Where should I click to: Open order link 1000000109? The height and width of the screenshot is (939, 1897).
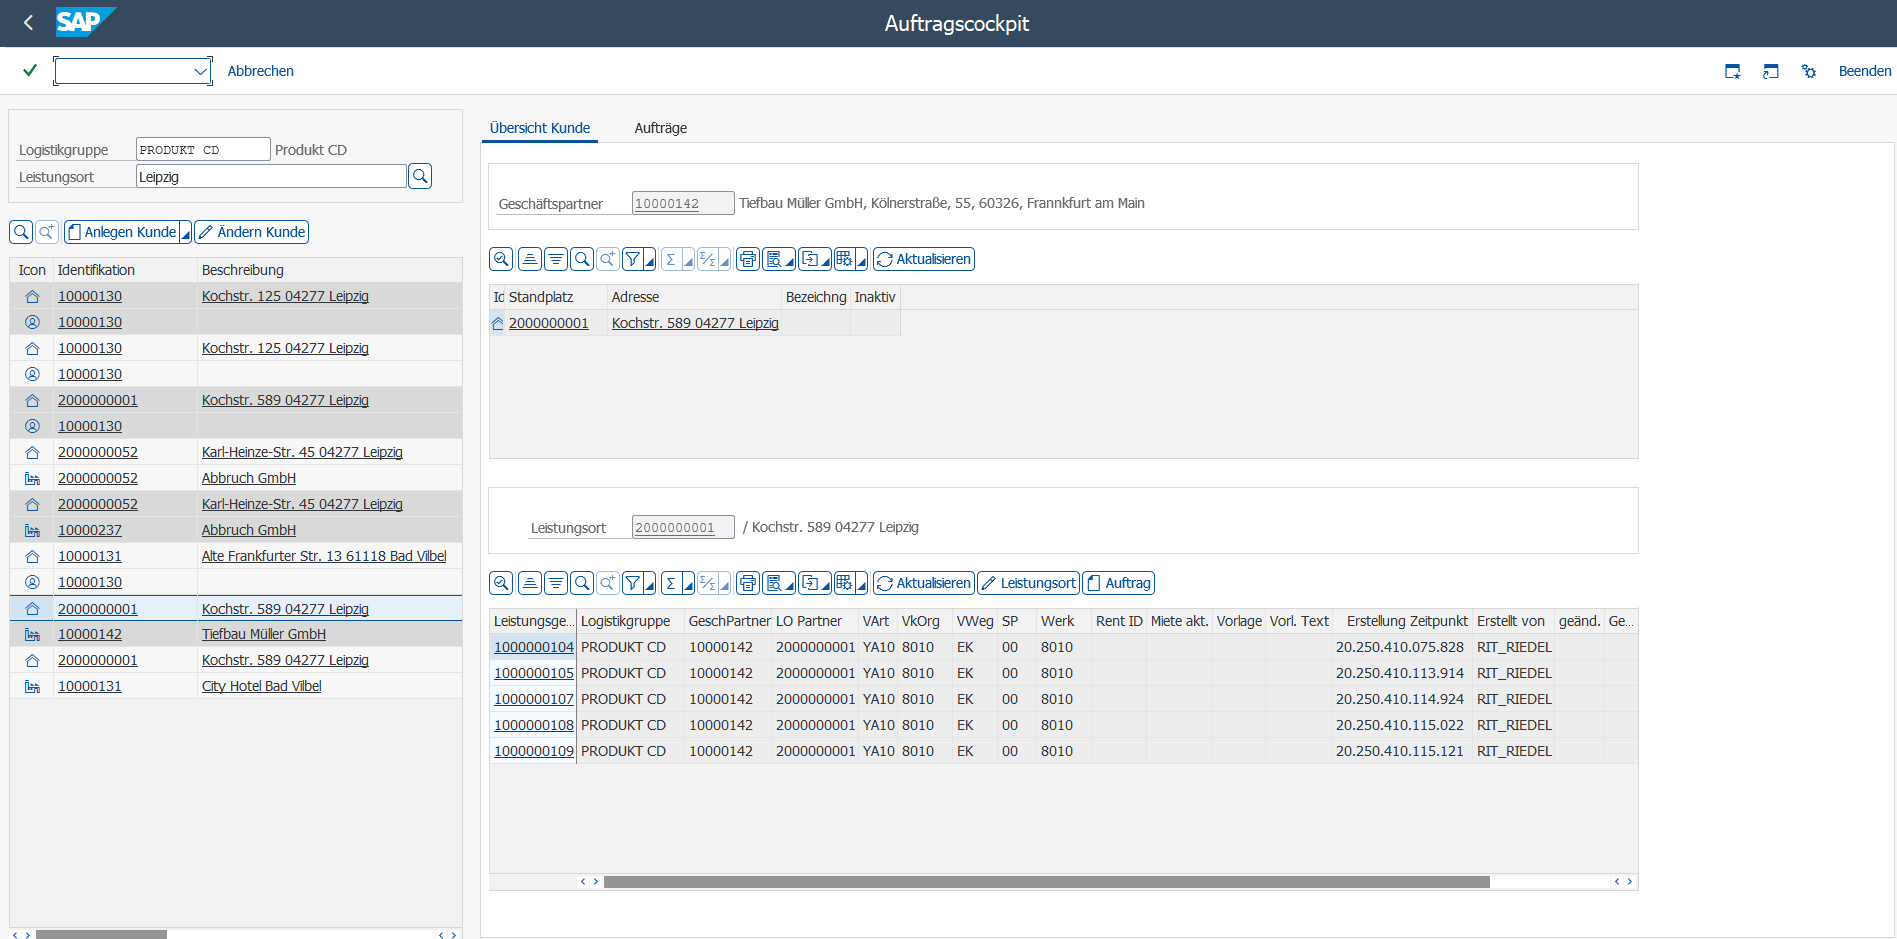[534, 751]
